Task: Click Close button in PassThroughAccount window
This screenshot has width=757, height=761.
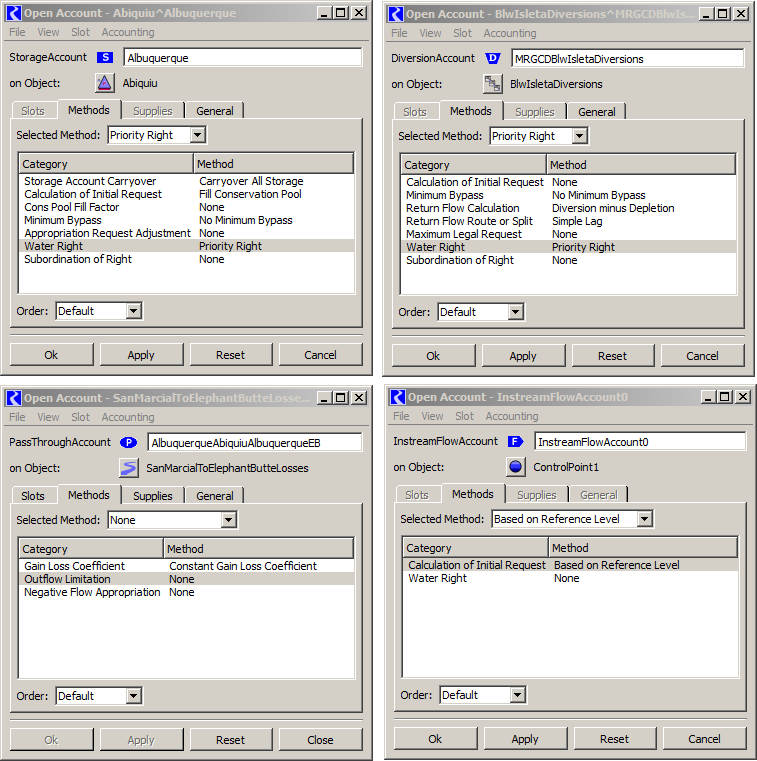Action: (x=320, y=740)
